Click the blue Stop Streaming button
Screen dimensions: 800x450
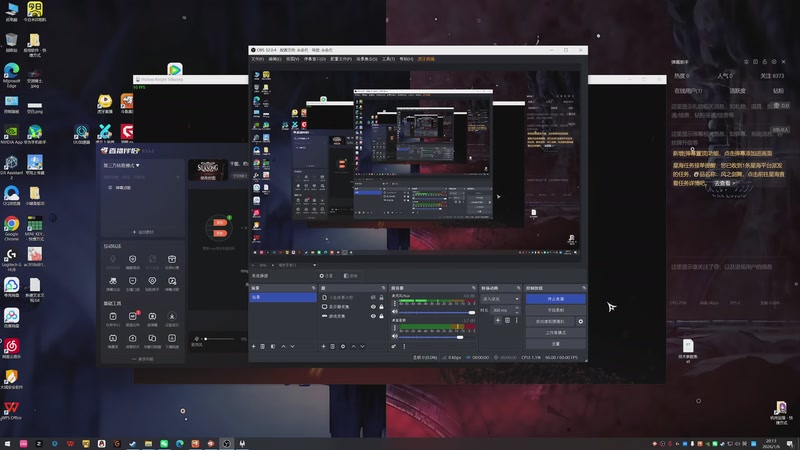click(x=556, y=299)
